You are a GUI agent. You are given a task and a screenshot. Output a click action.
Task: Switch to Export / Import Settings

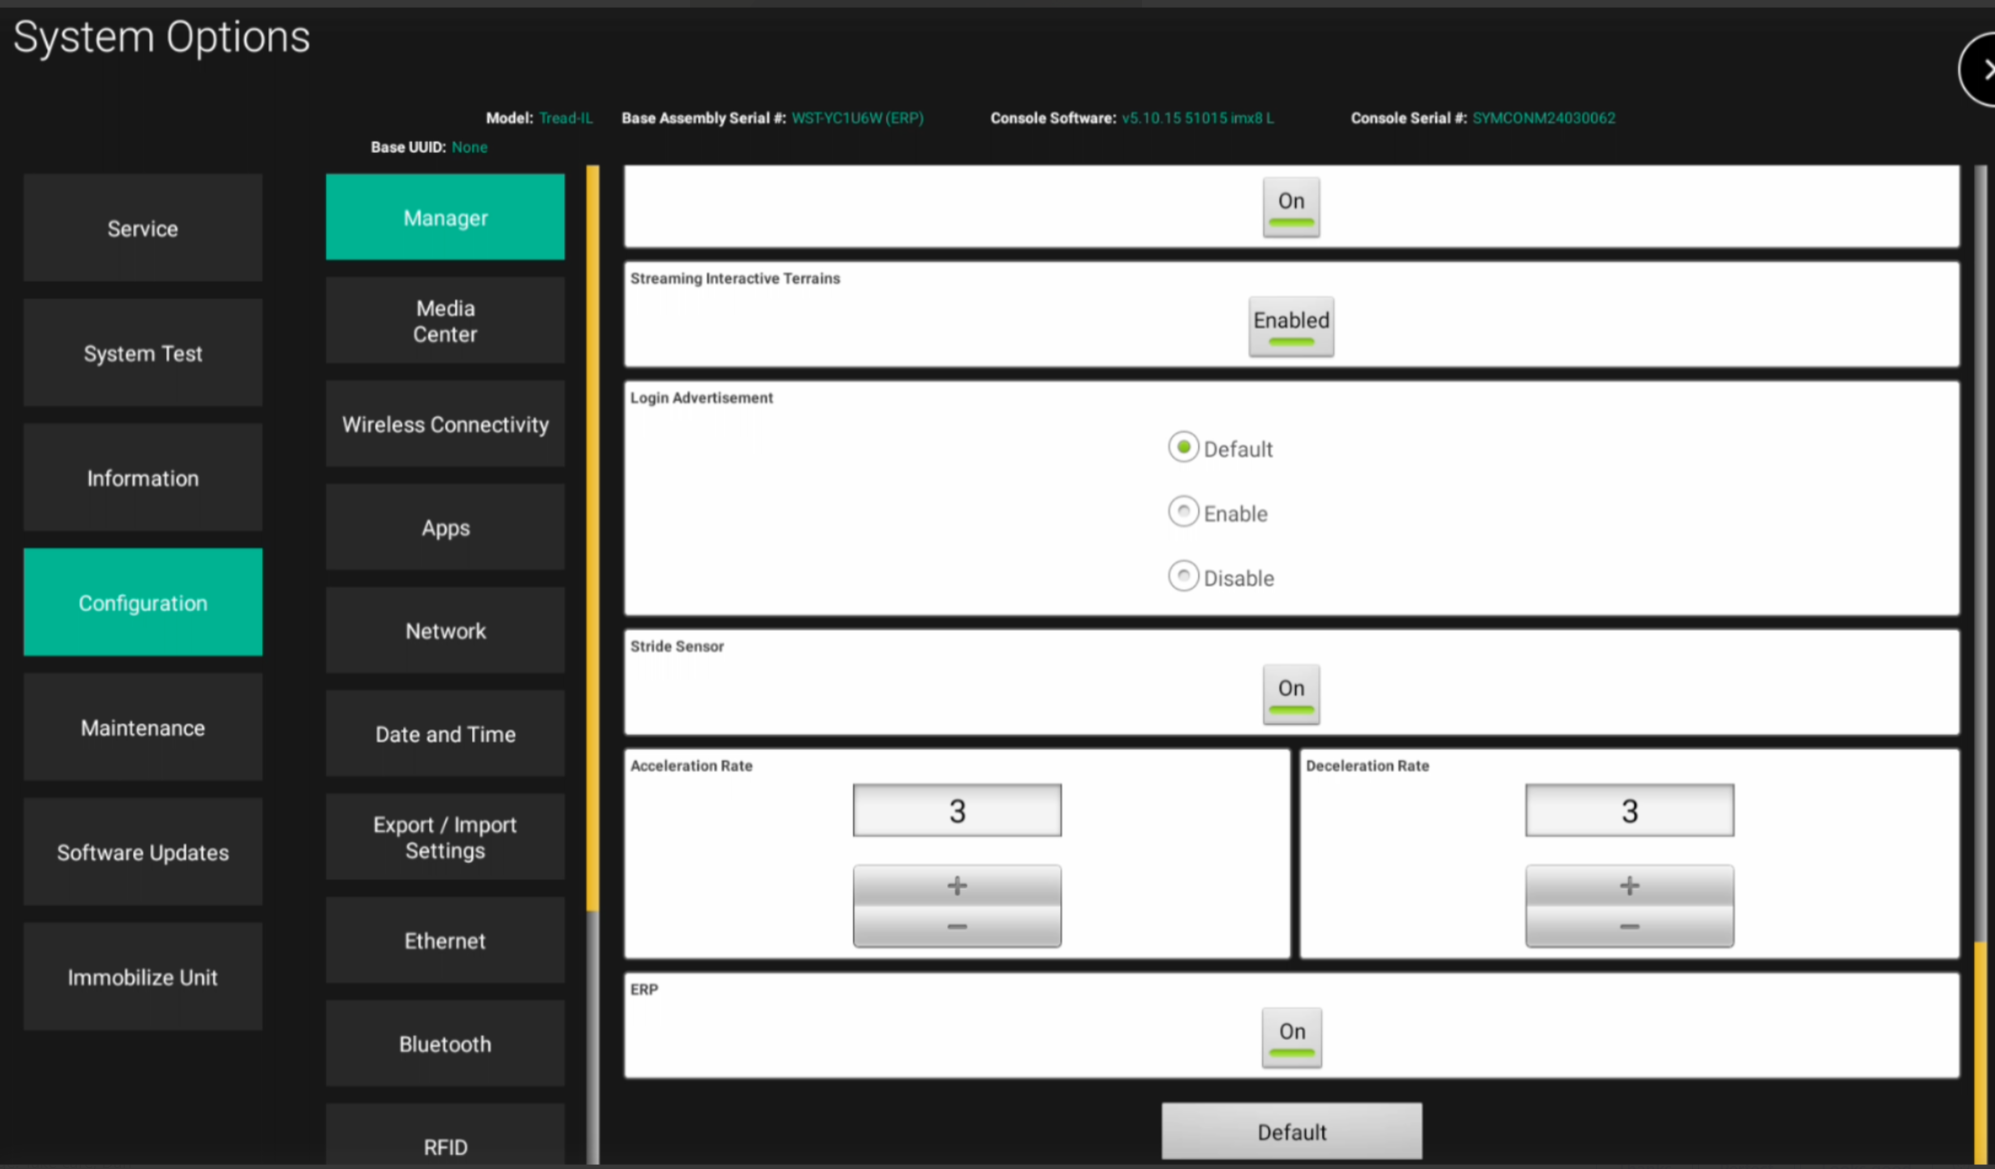[444, 837]
